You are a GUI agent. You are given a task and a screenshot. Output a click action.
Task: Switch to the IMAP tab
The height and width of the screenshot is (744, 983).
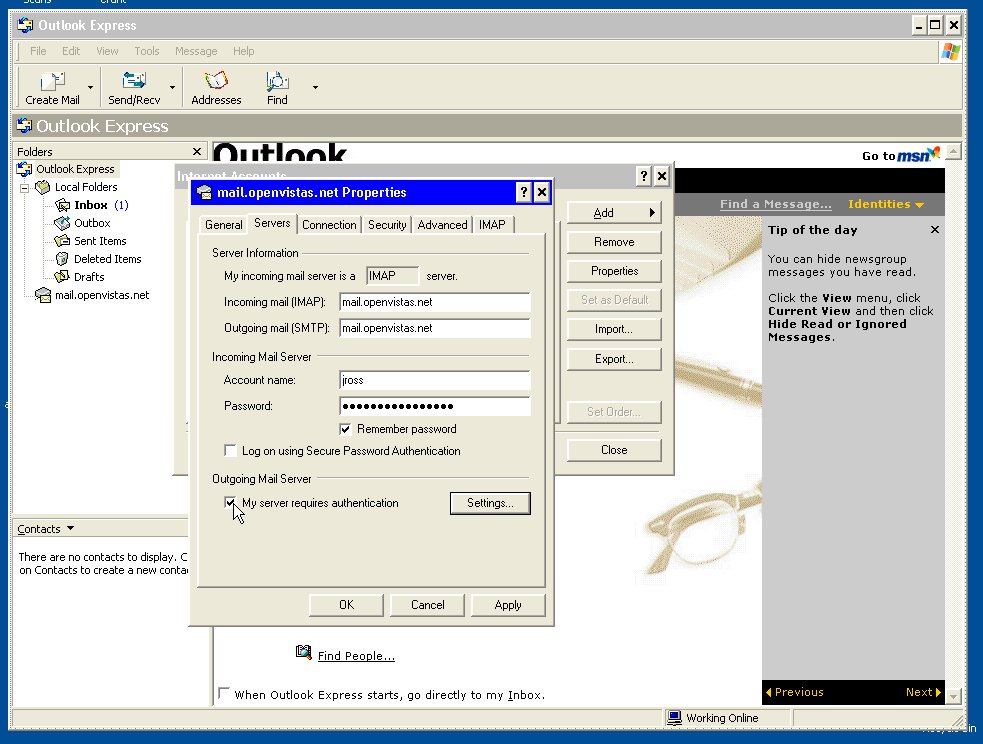[x=492, y=225]
